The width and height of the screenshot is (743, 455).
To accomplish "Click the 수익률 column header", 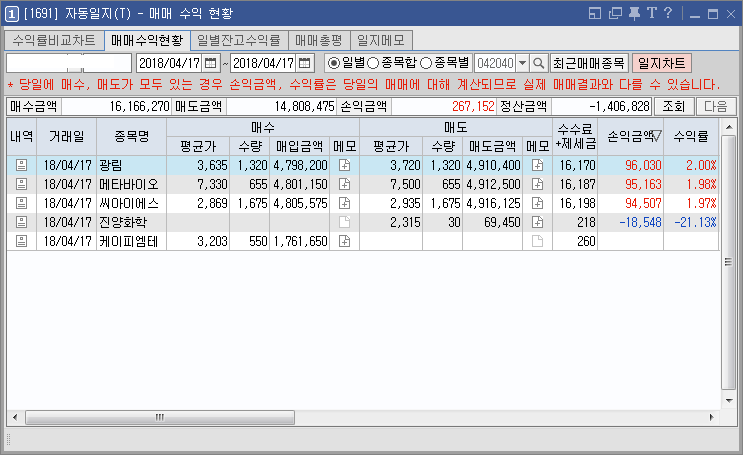I will [691, 136].
